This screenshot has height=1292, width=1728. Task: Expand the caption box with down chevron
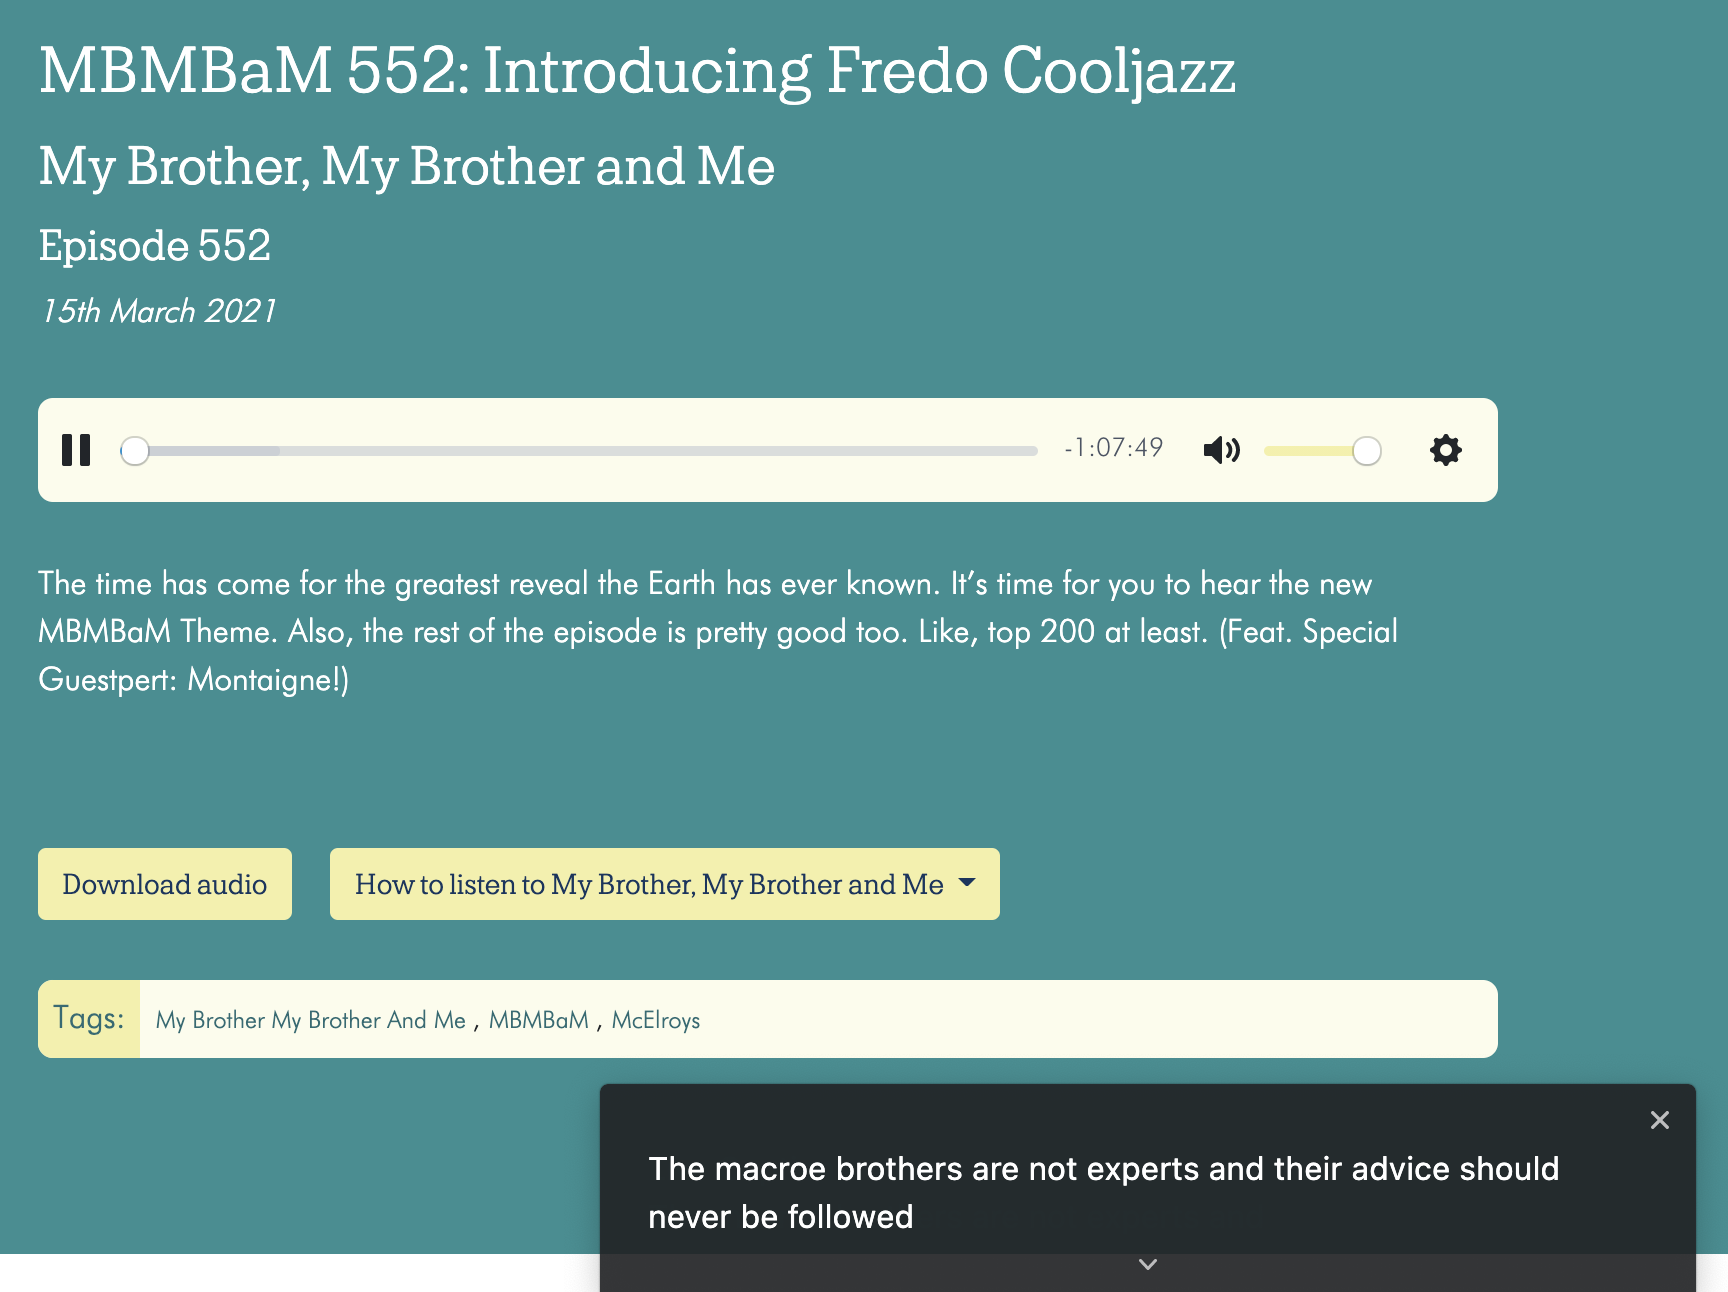click(x=1148, y=1265)
